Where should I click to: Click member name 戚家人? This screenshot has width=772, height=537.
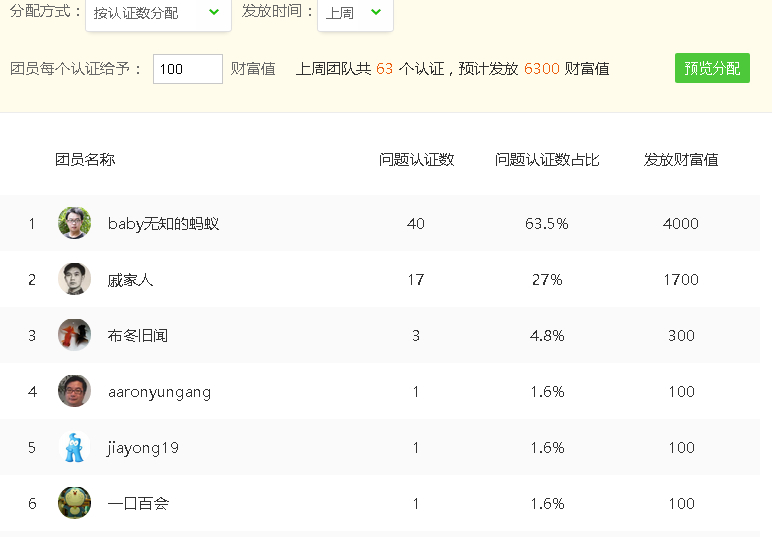(x=130, y=280)
